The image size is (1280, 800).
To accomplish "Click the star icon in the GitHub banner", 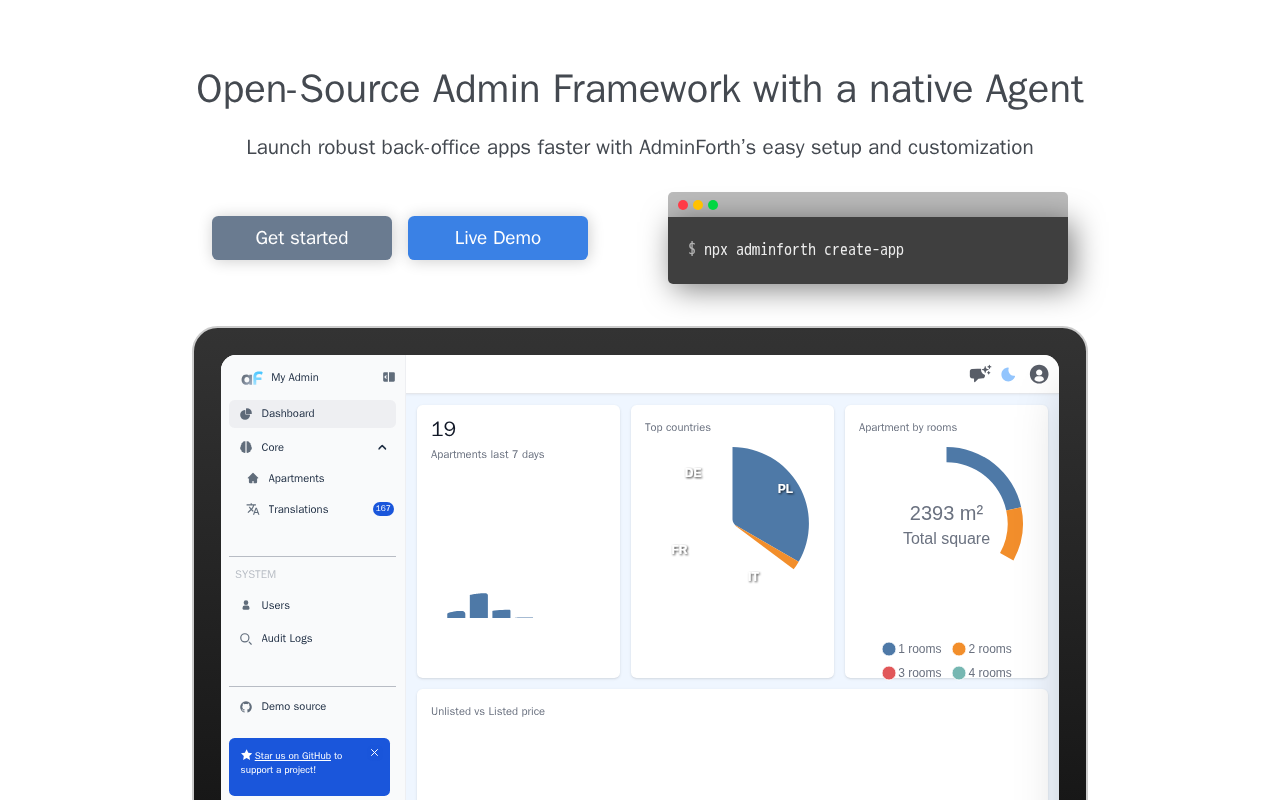I will tap(246, 755).
